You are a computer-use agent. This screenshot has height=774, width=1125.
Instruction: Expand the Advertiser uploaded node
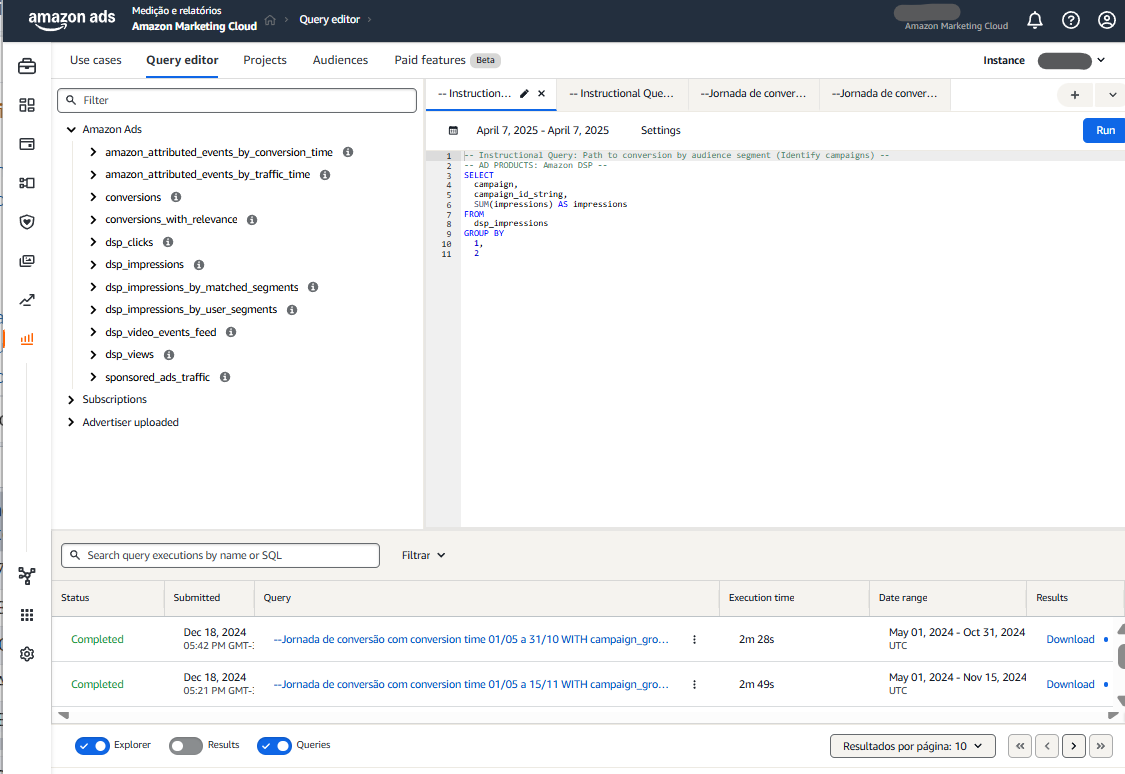[x=71, y=423]
